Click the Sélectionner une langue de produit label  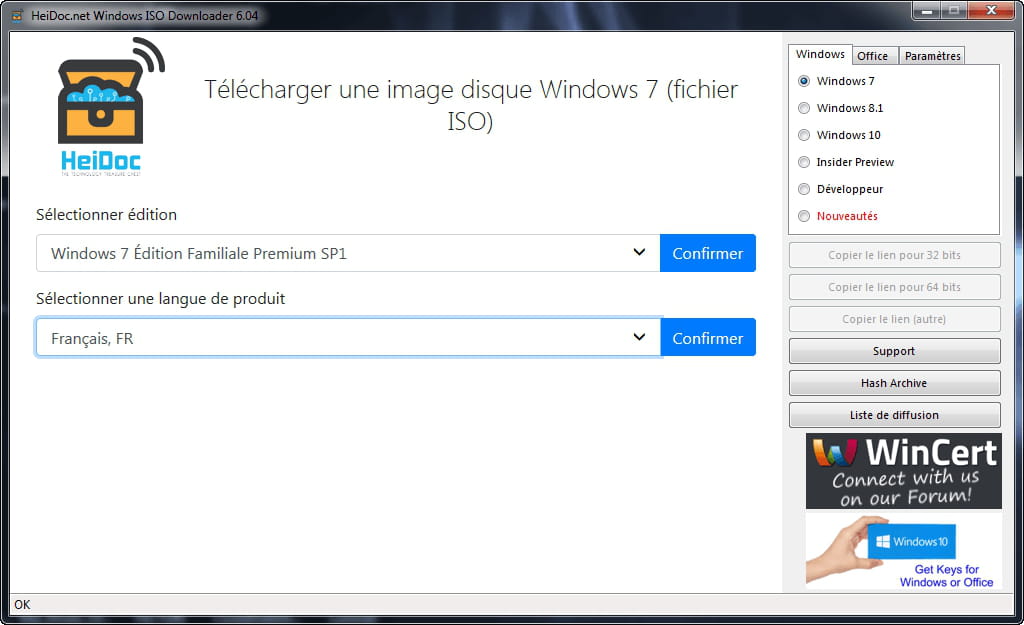(161, 299)
